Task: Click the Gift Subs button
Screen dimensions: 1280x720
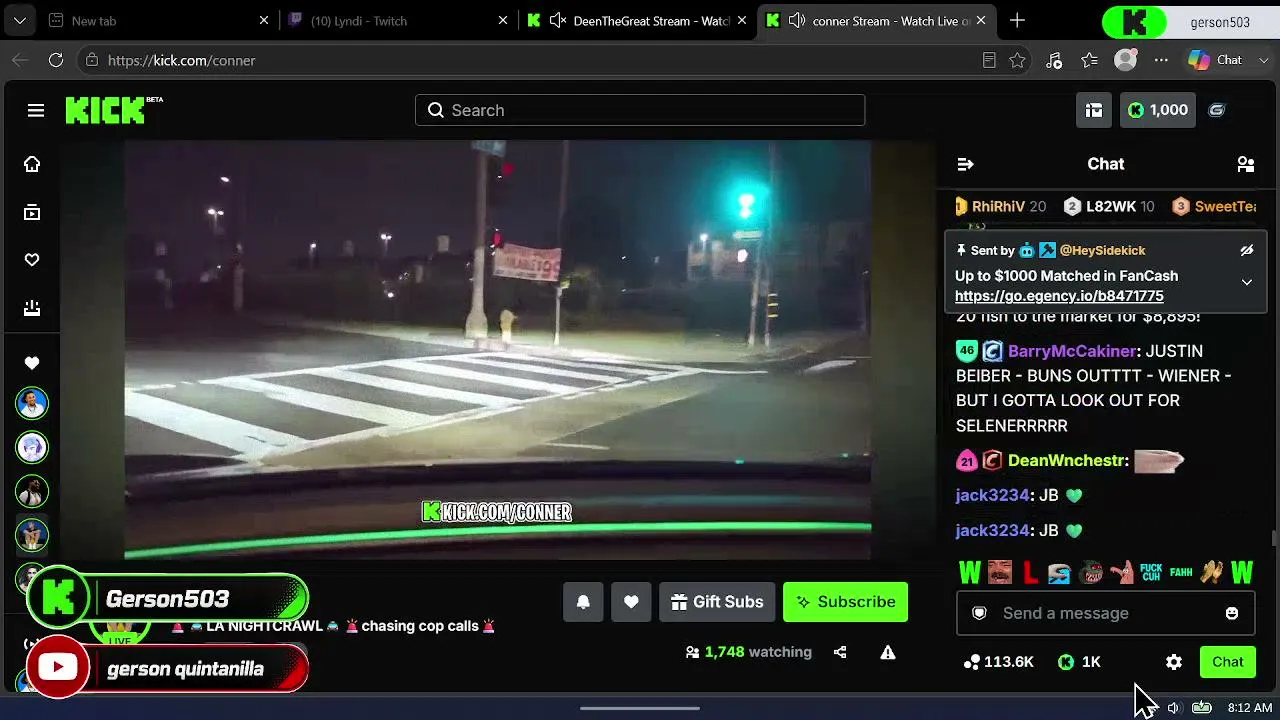Action: pos(717,602)
